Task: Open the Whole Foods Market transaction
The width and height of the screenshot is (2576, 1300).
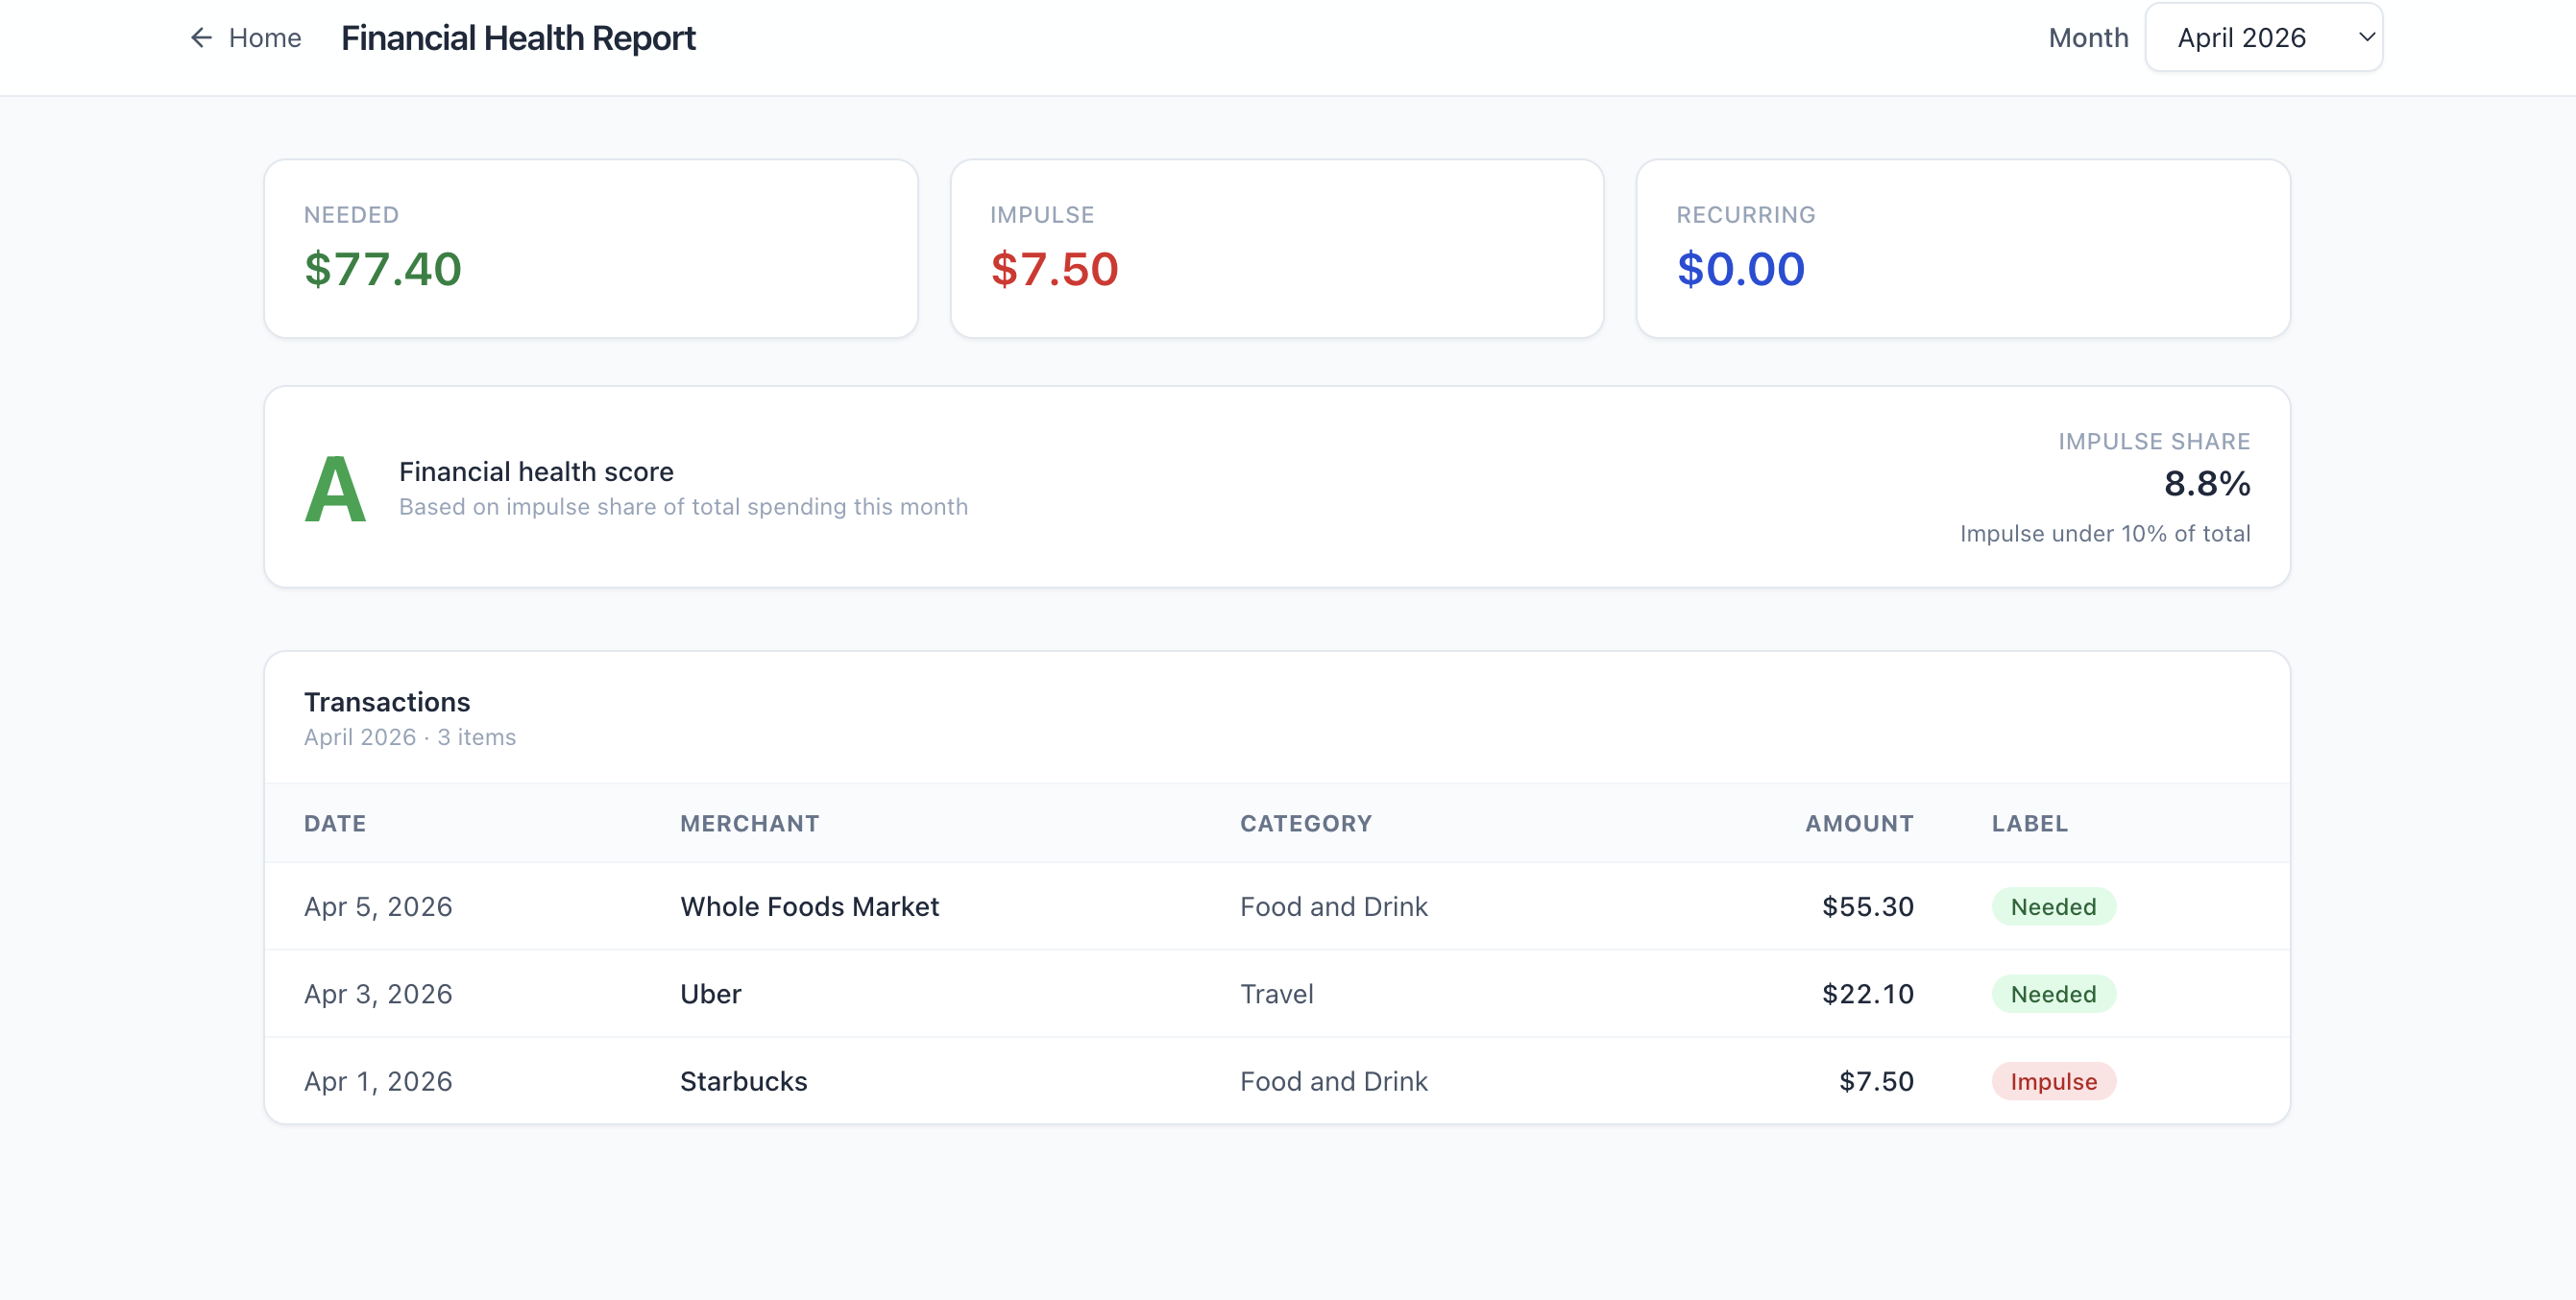Action: click(809, 907)
